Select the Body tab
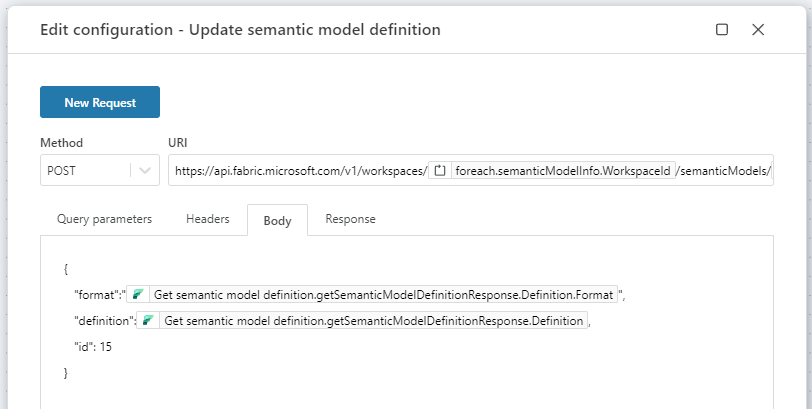This screenshot has height=409, width=812. (277, 220)
